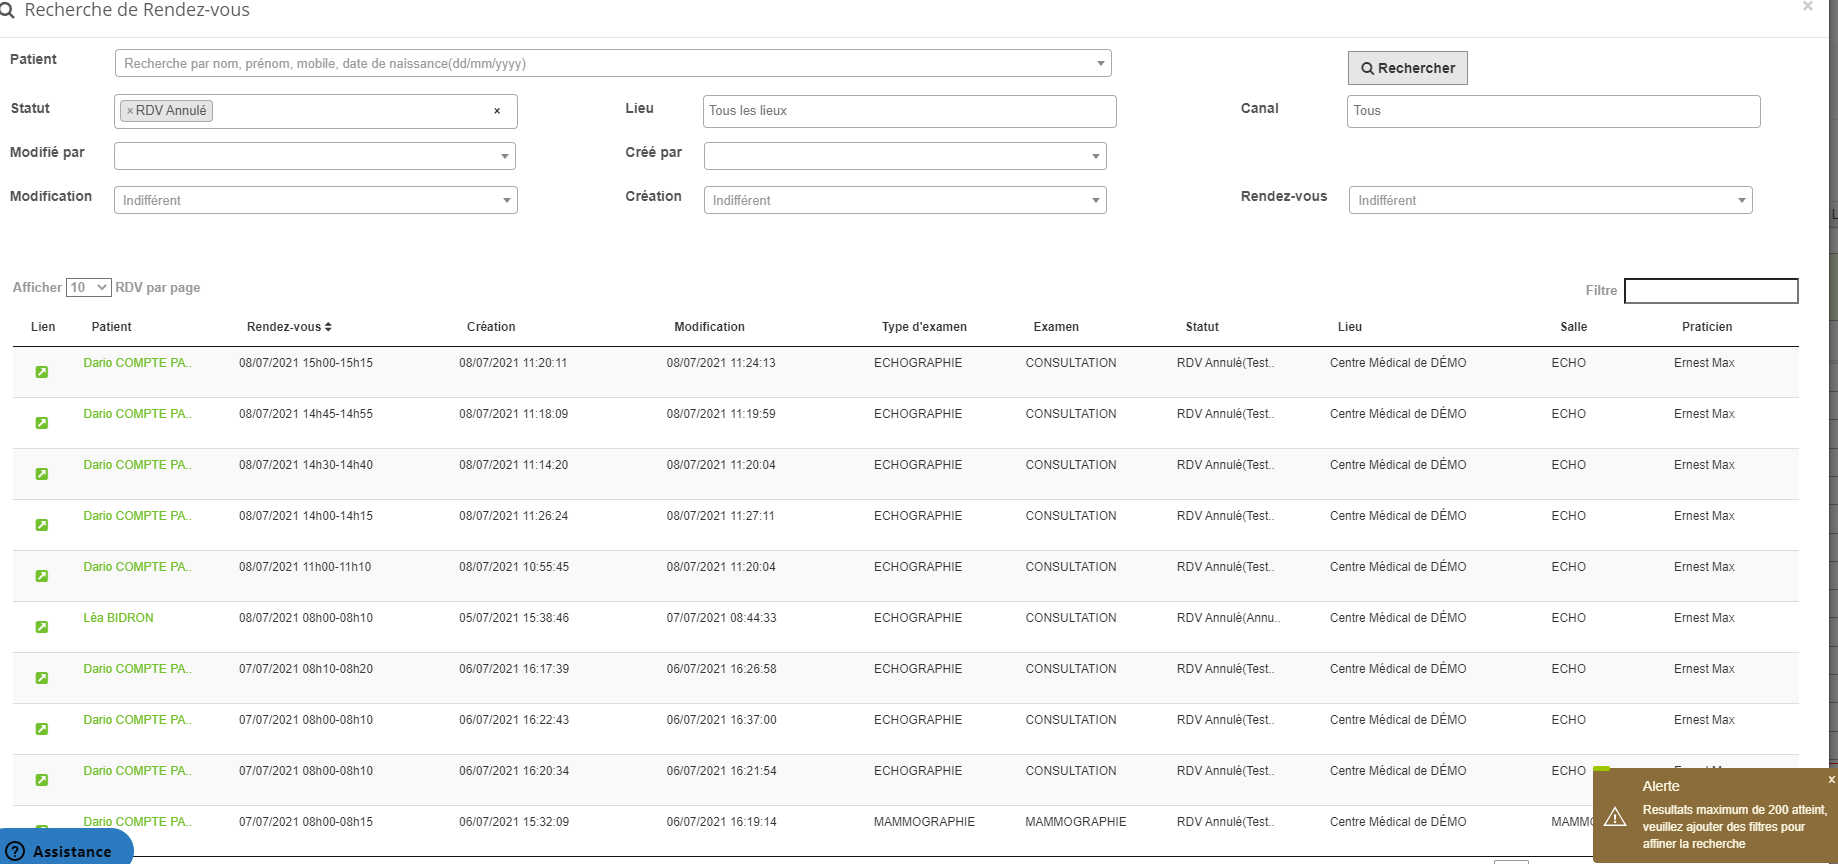Open link icon for 14h30-14h40 appointment
Screen dimensions: 1838x864
[x=42, y=474]
